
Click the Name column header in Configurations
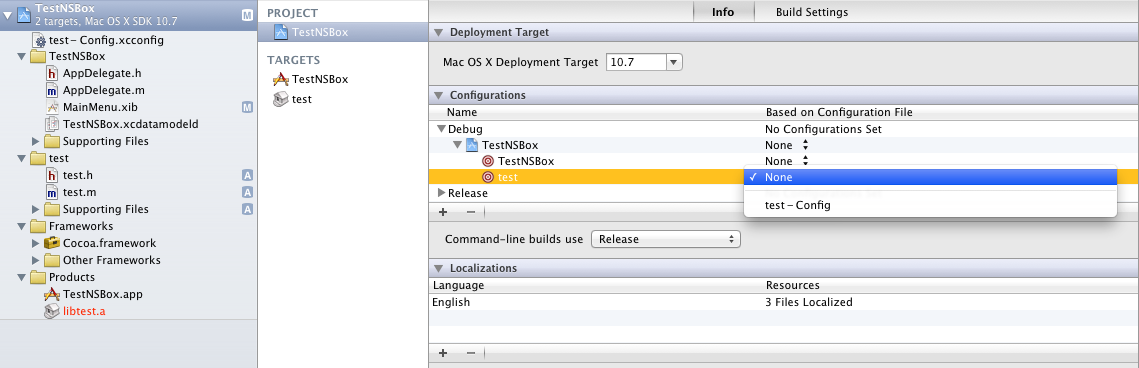point(462,113)
